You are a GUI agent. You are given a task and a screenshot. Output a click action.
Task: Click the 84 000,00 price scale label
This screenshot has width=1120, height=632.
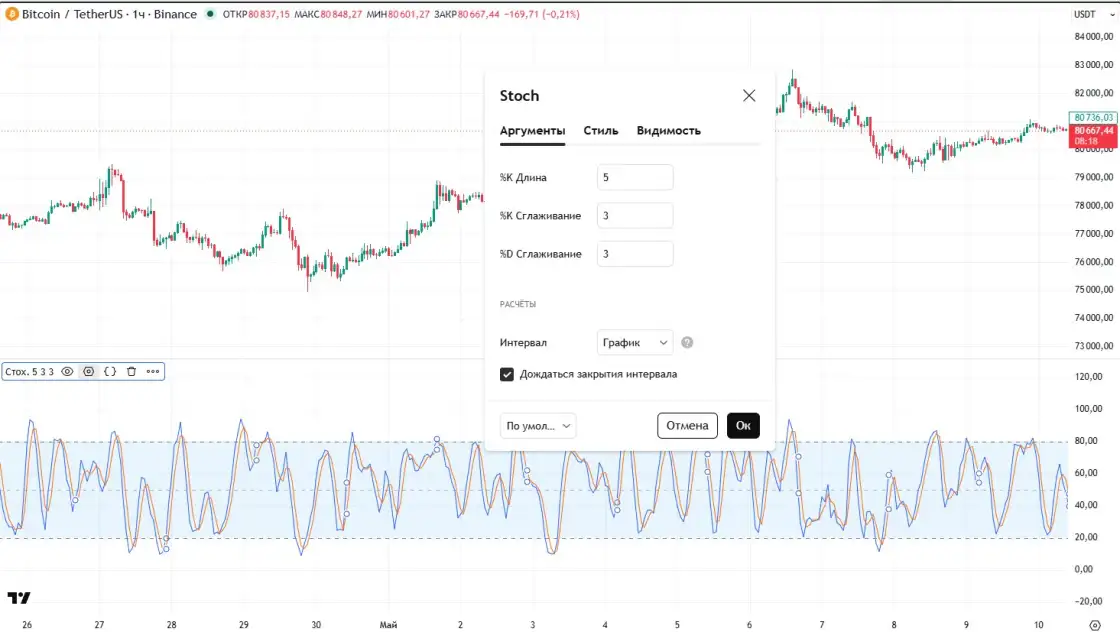click(x=1094, y=36)
